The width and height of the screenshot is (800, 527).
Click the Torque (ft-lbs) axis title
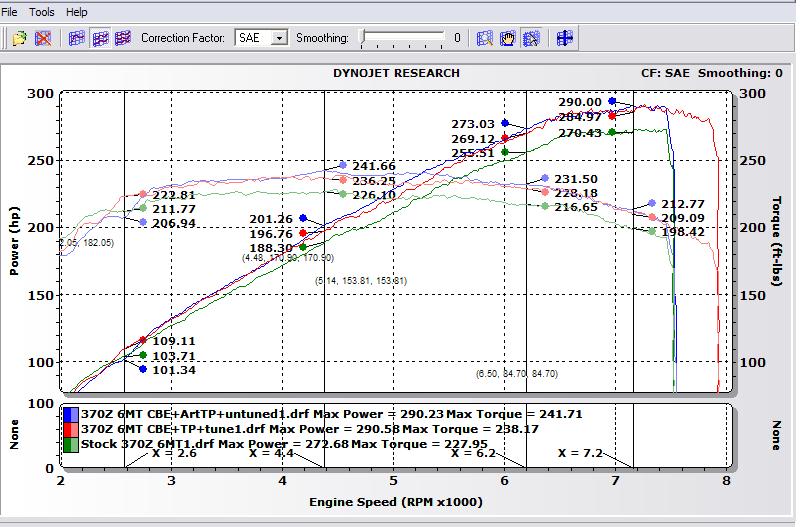(x=776, y=241)
